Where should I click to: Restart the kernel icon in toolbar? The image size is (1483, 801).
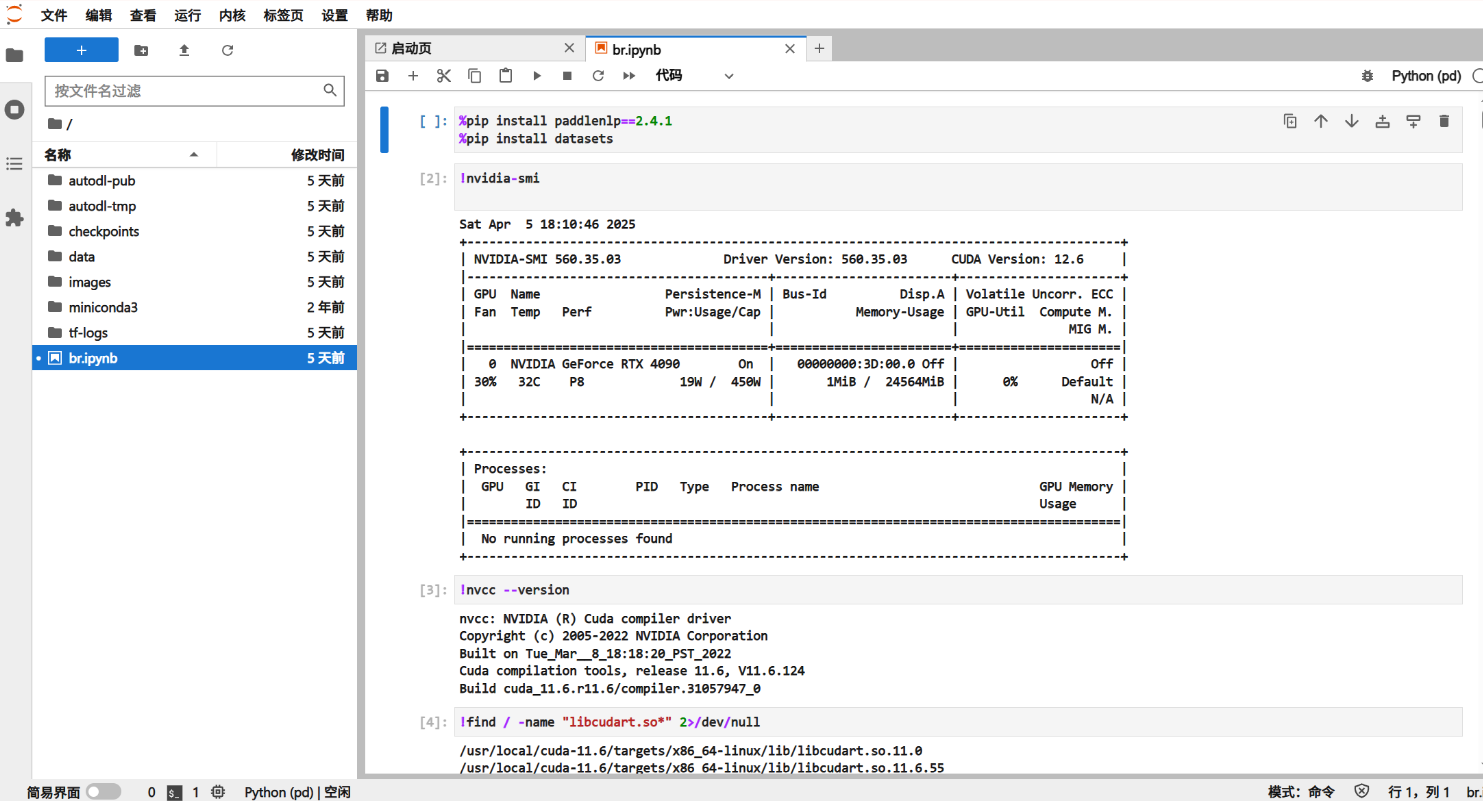tap(598, 76)
